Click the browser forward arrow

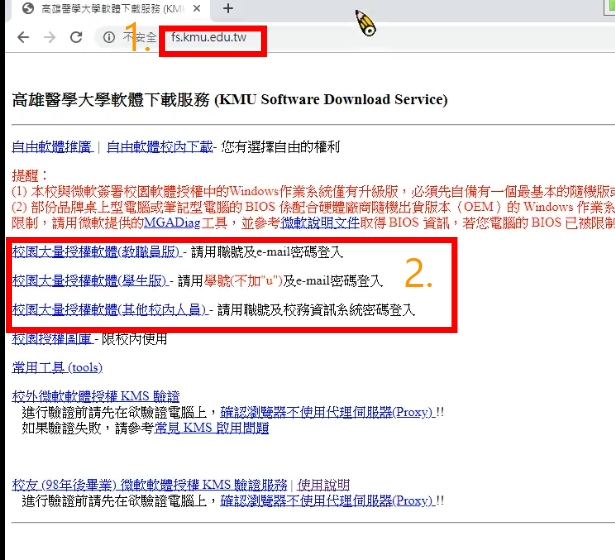50,37
